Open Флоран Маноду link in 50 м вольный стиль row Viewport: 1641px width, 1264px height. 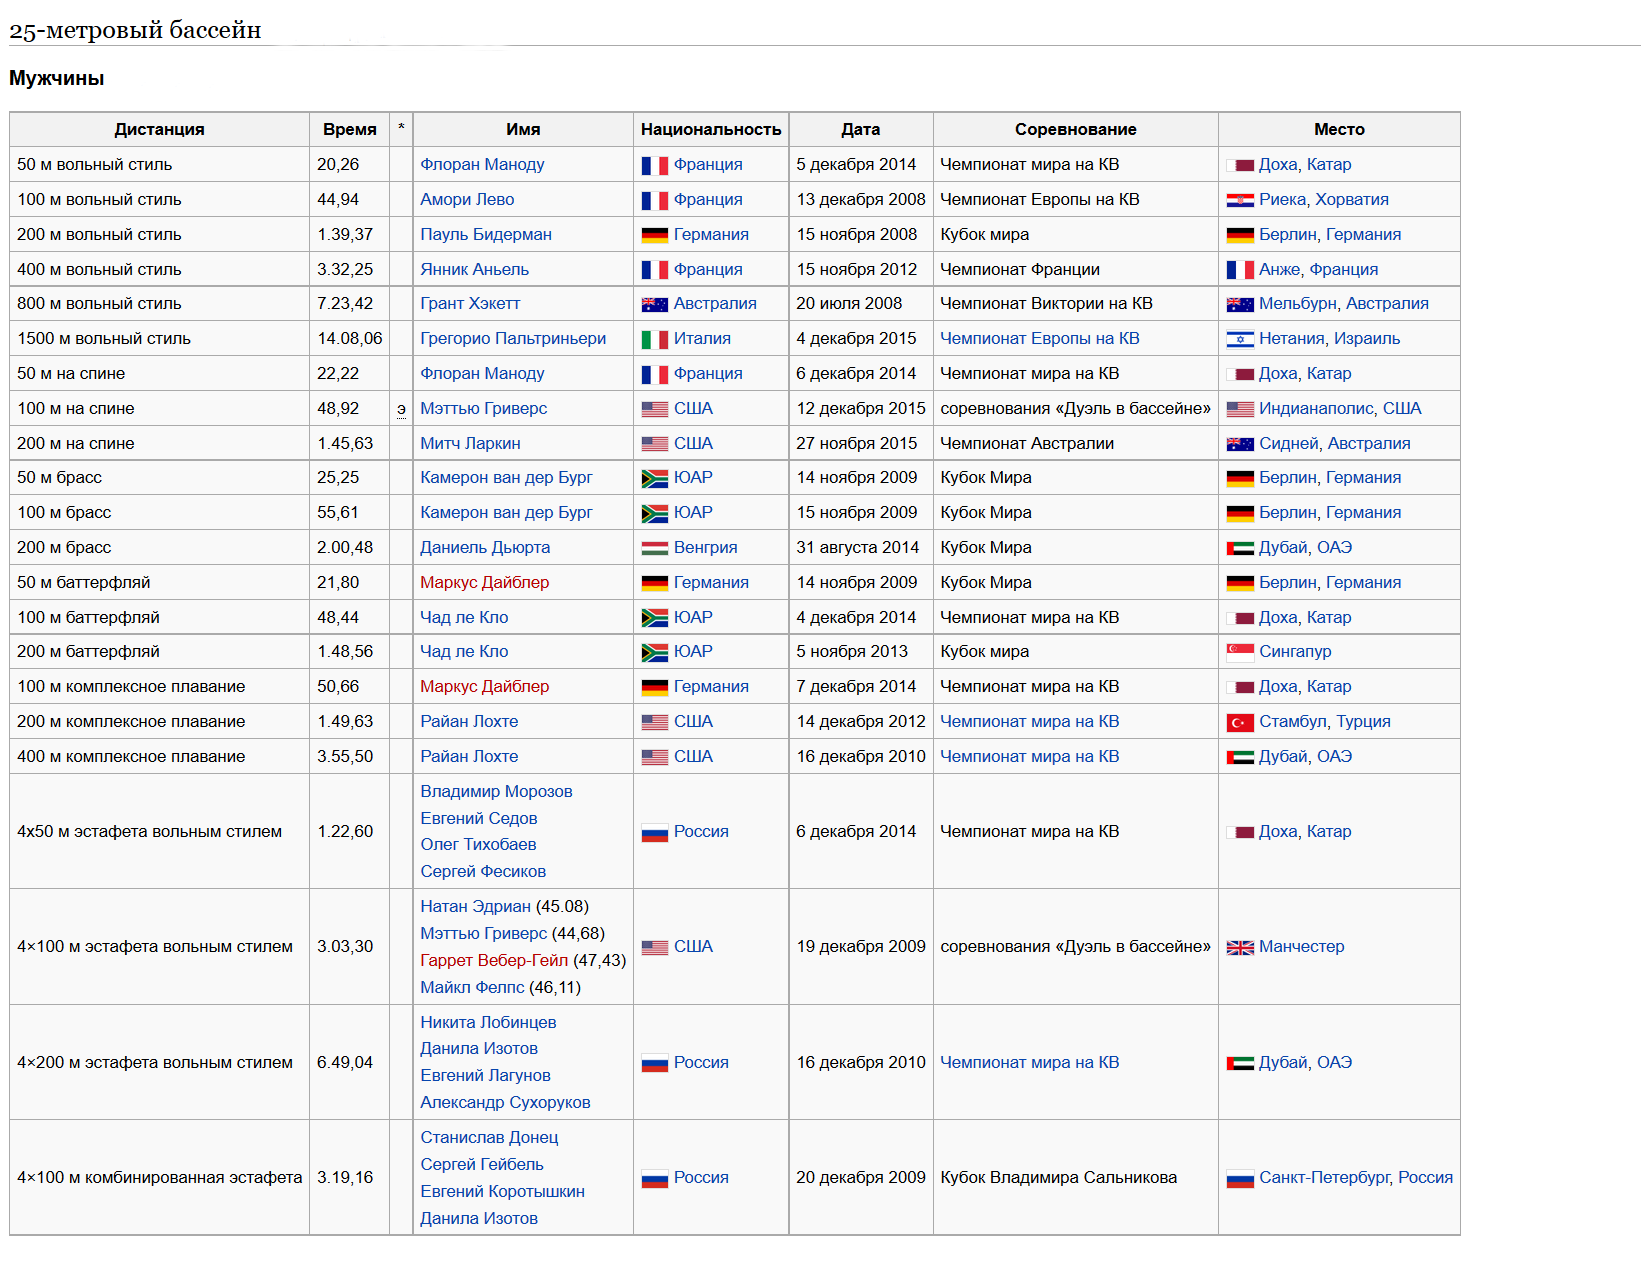click(x=482, y=165)
